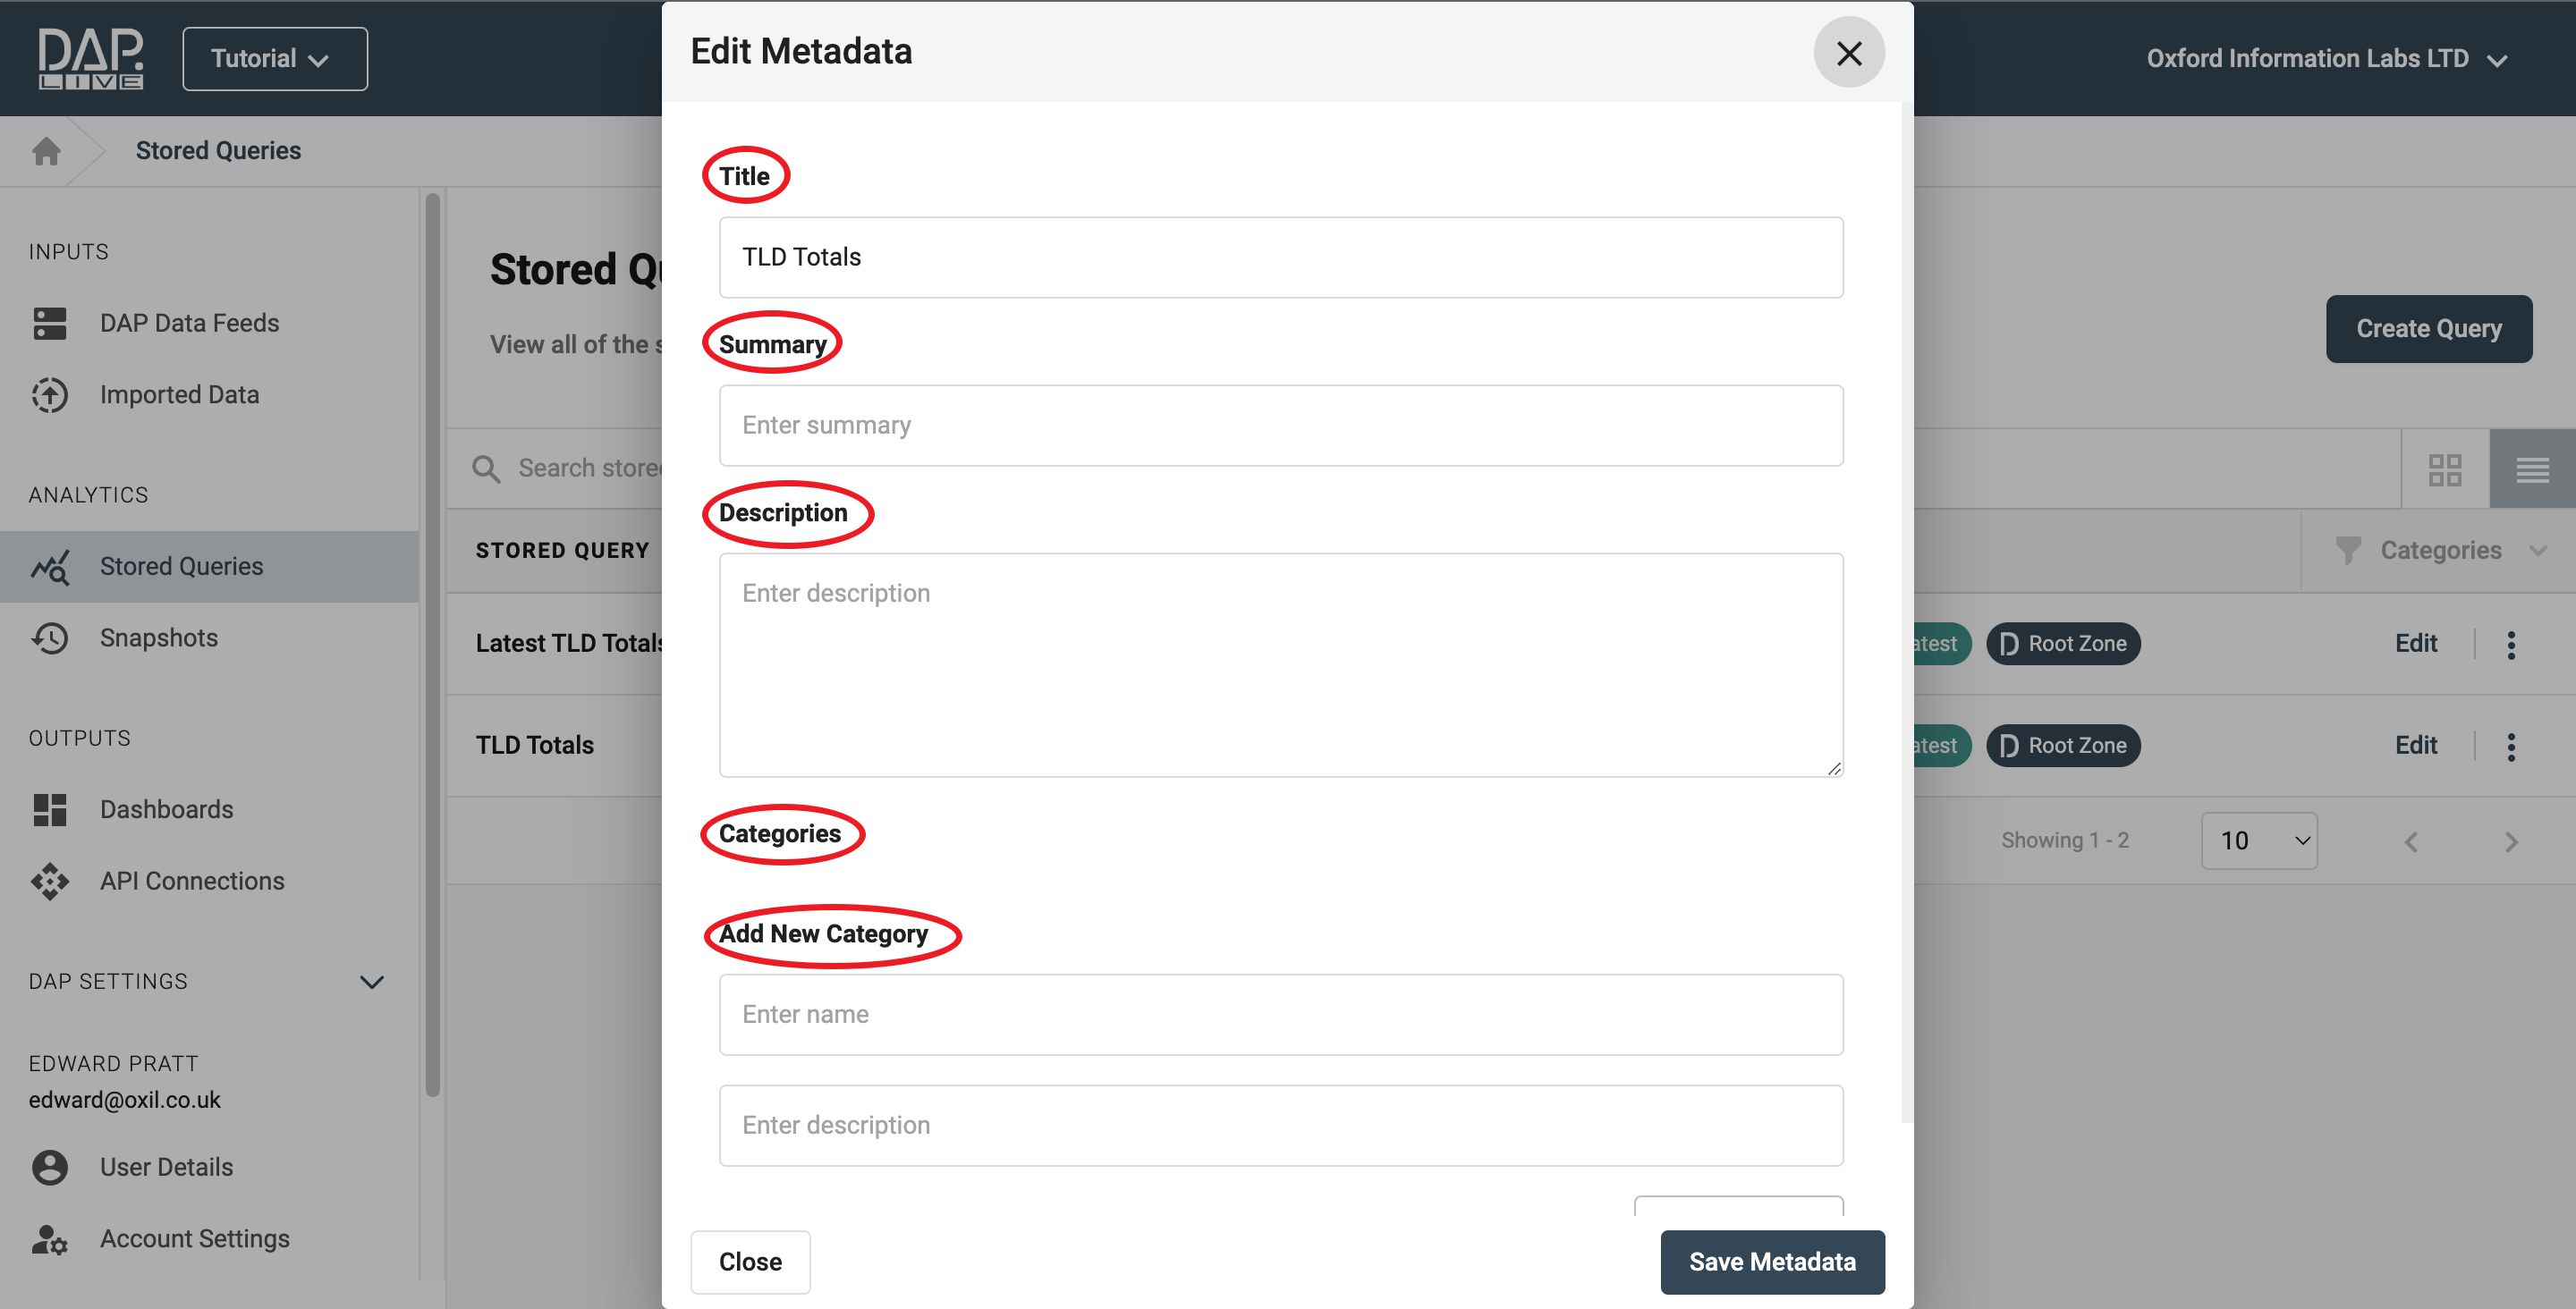The width and height of the screenshot is (2576, 1309).
Task: Click the Summary input field
Action: [x=1280, y=426]
